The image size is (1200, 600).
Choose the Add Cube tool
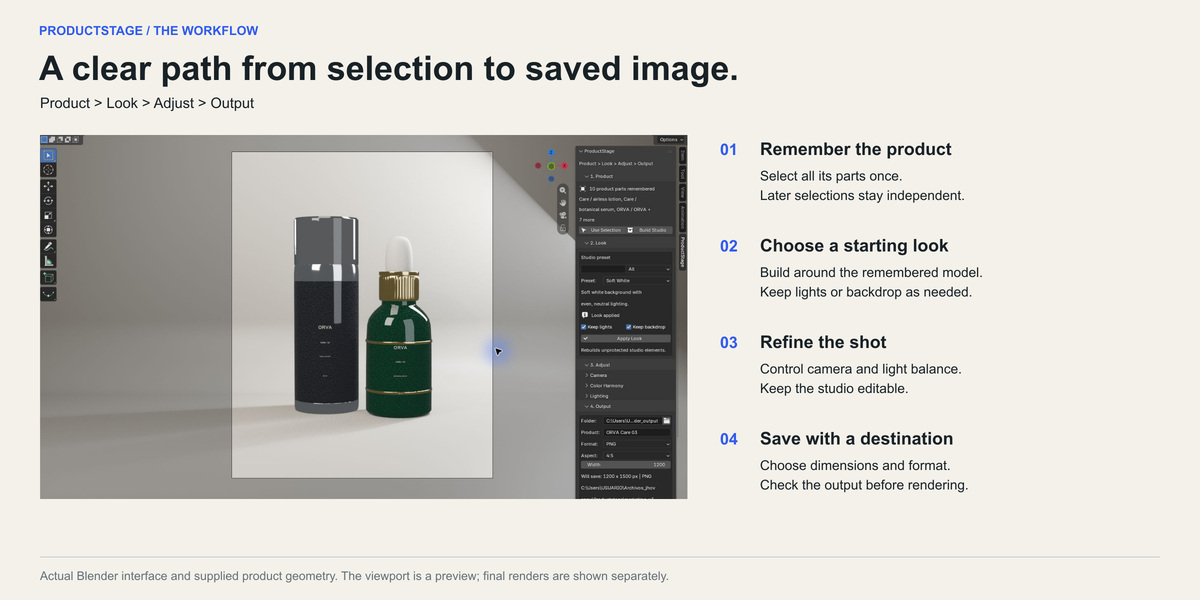(48, 277)
